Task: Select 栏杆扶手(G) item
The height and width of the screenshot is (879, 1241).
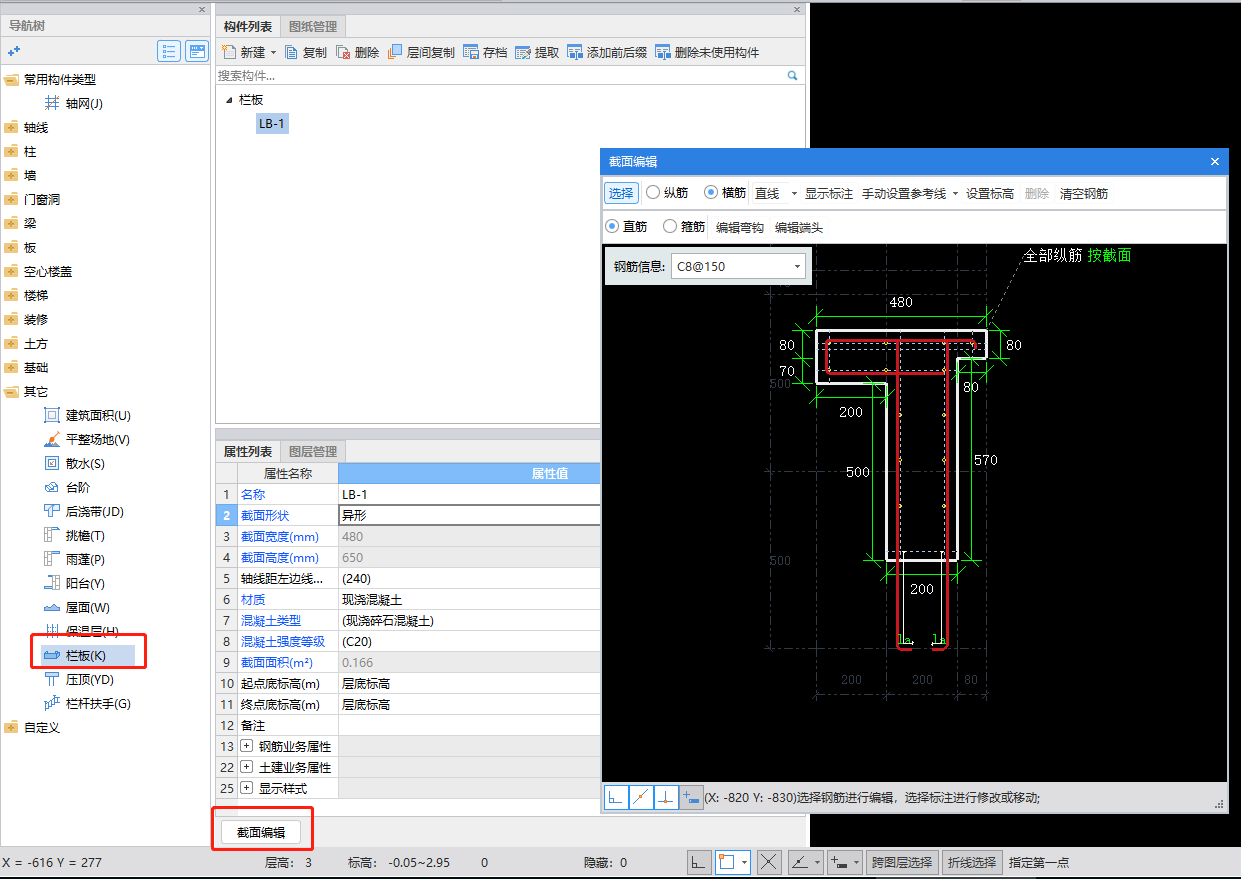Action: [x=87, y=703]
